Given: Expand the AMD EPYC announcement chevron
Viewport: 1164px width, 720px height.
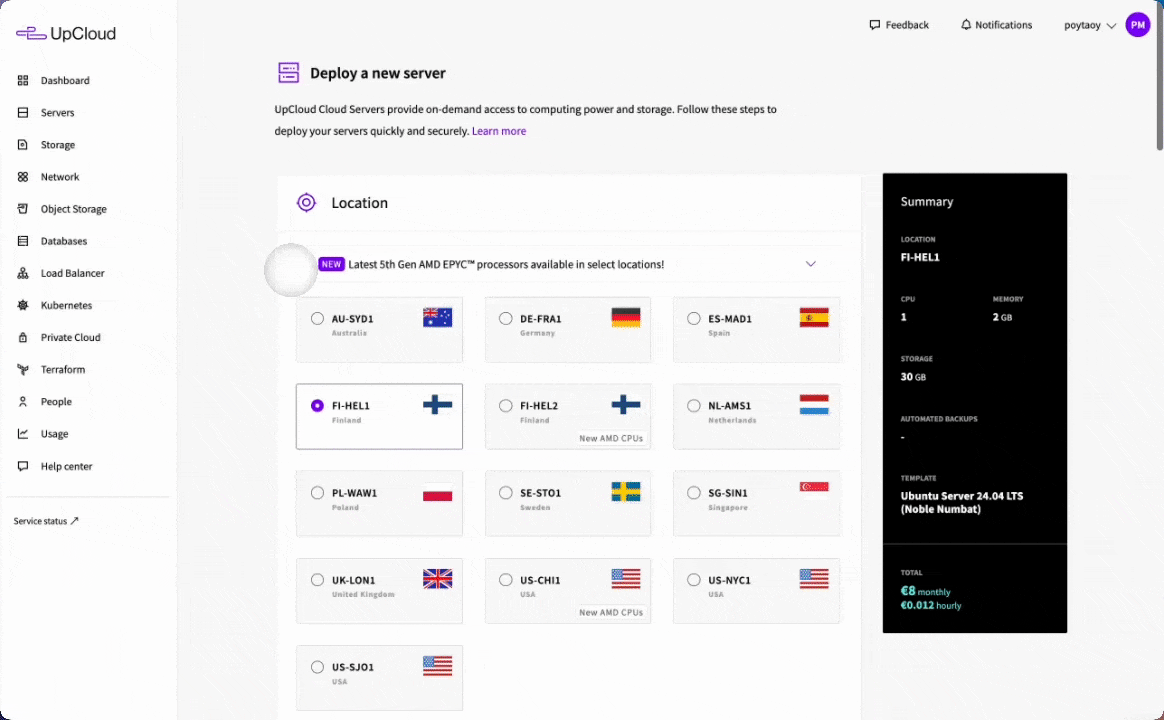Looking at the screenshot, I should (x=811, y=264).
